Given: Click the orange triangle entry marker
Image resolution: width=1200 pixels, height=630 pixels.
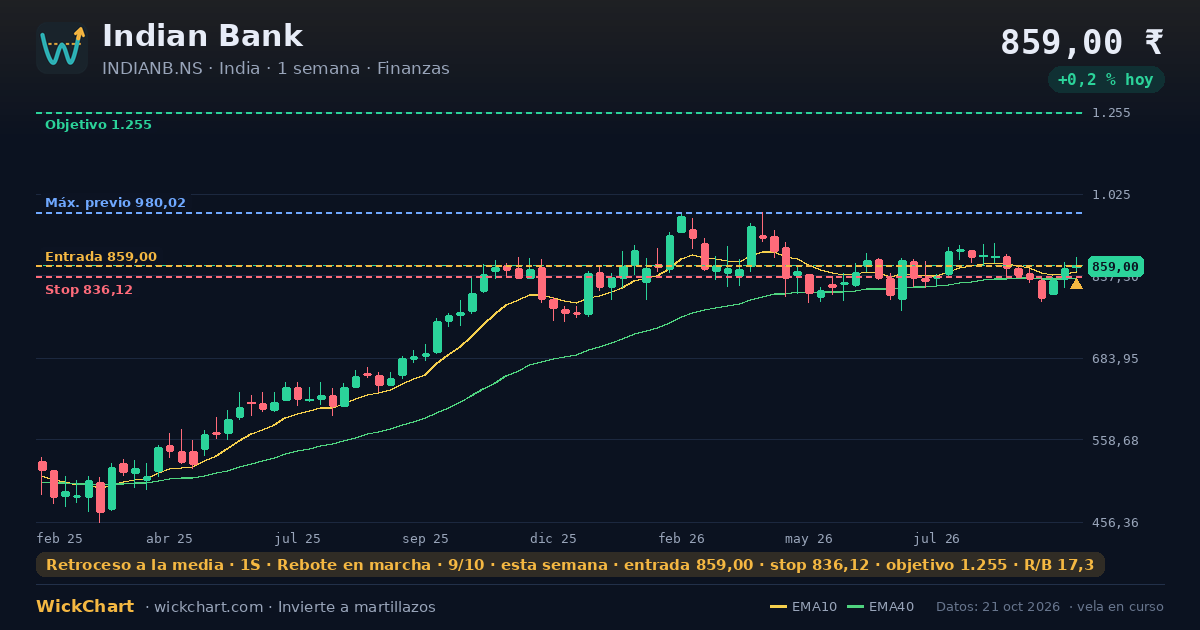Looking at the screenshot, I should pos(1076,284).
